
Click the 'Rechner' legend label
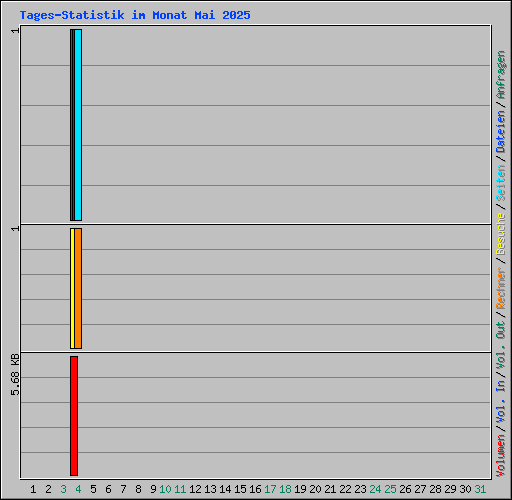(501, 288)
